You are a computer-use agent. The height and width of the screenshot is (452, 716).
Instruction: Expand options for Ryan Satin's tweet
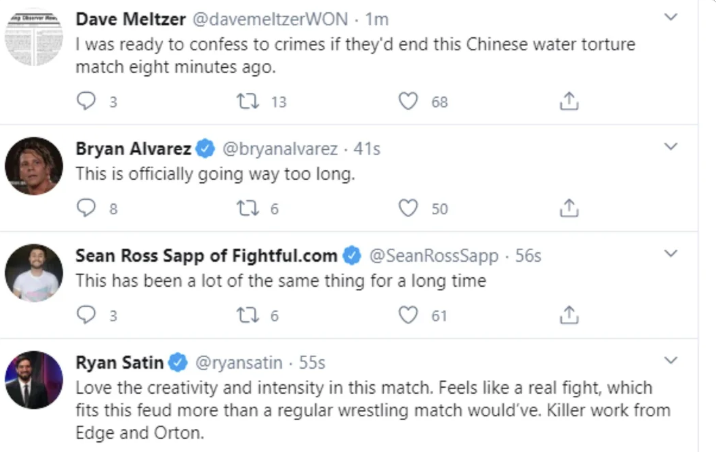pos(672,361)
